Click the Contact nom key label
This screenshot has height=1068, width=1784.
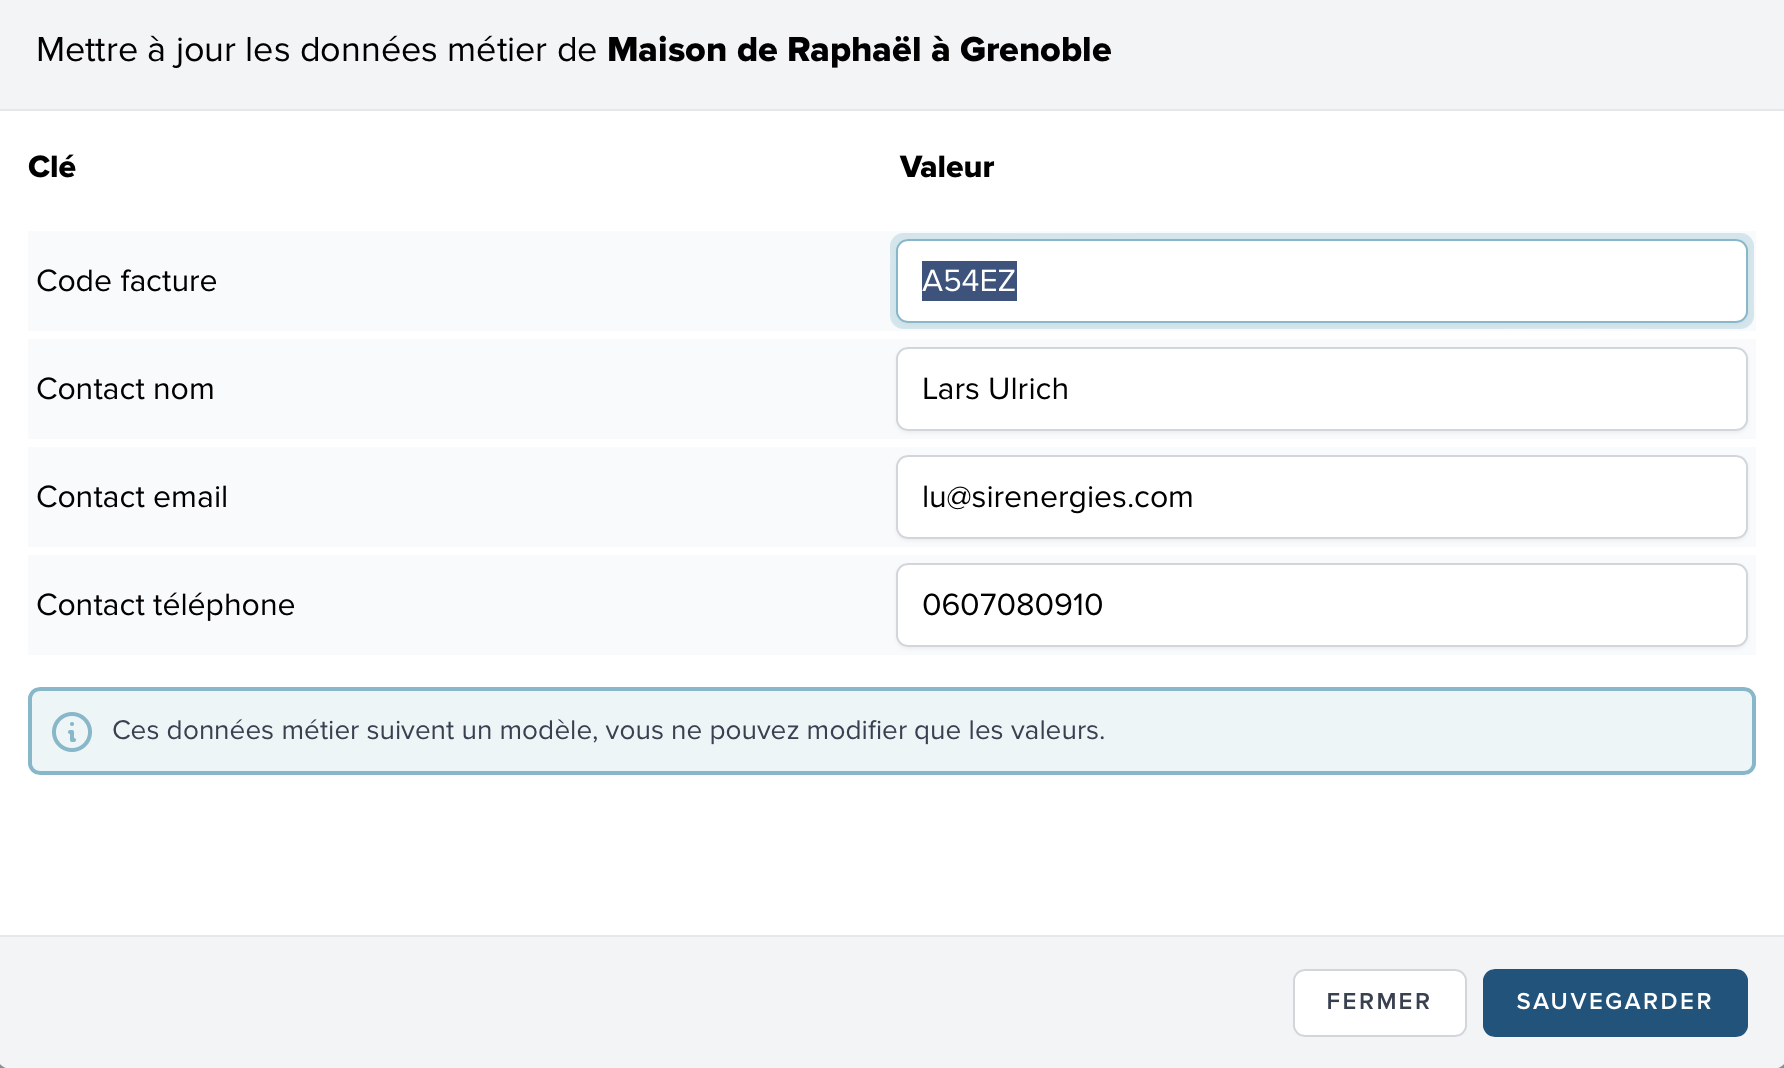pos(125,389)
